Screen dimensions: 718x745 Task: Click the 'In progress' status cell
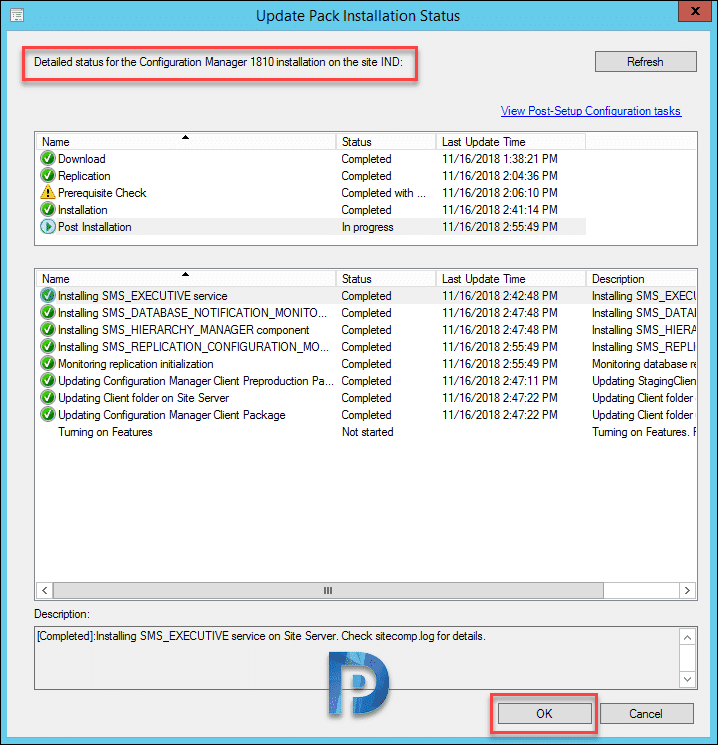tap(367, 227)
